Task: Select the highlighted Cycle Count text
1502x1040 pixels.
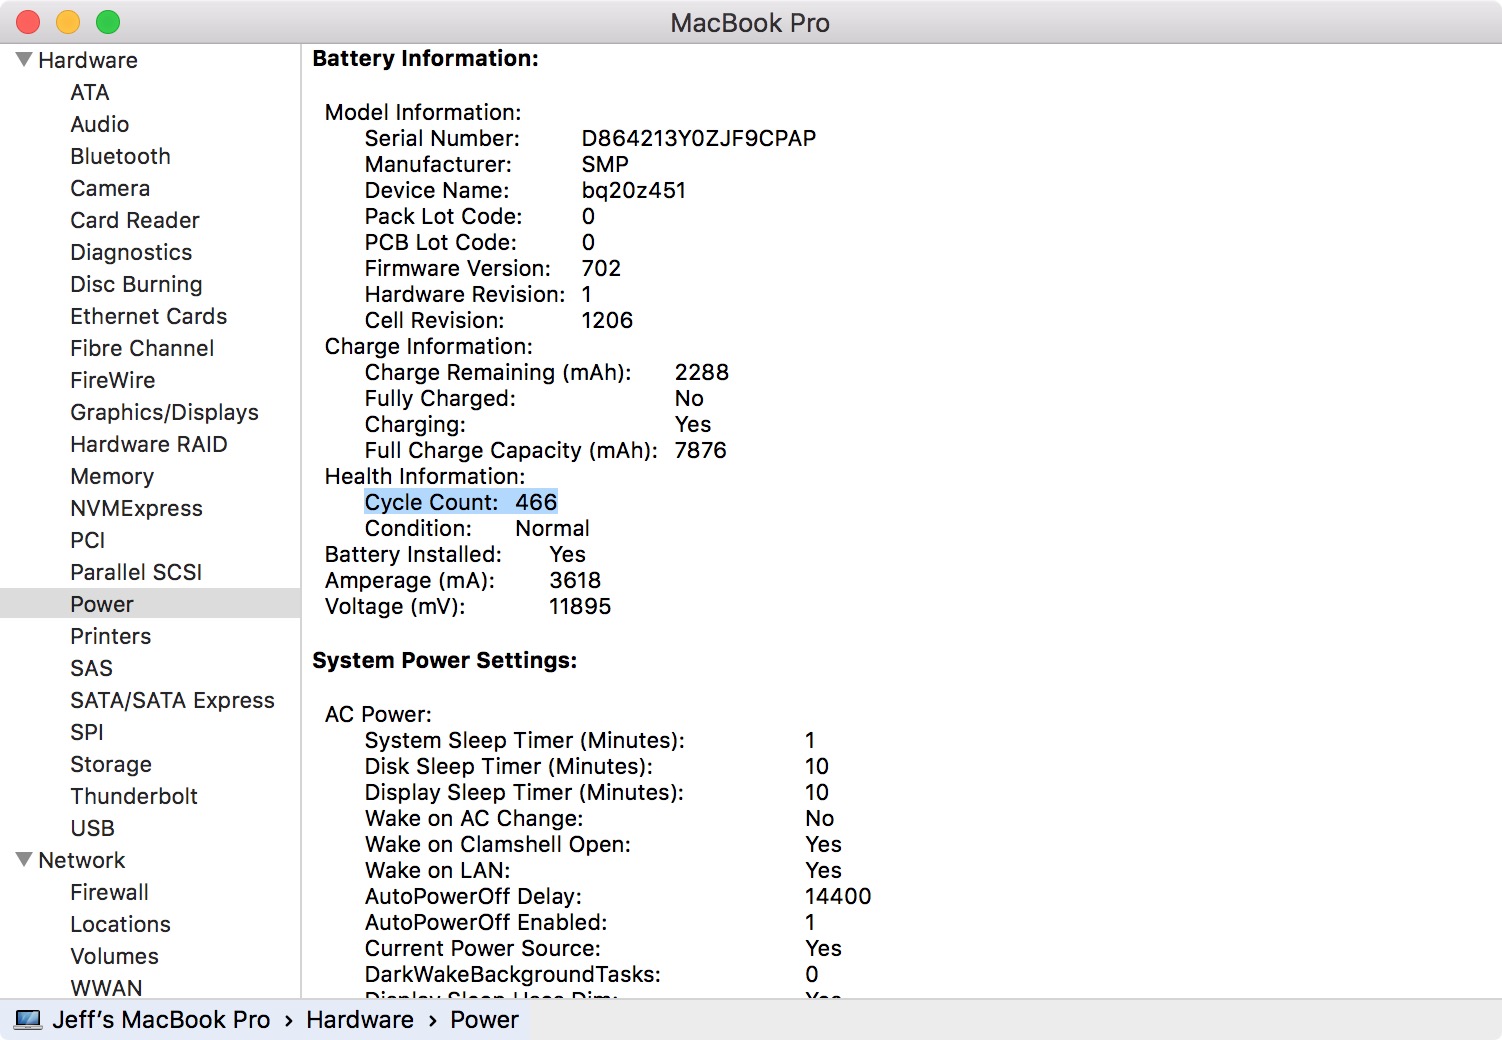Action: (x=461, y=501)
